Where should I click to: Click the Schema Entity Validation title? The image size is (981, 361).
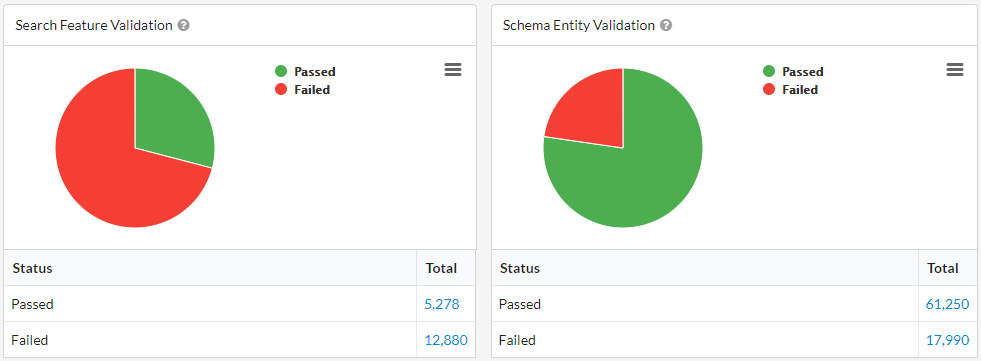[579, 26]
